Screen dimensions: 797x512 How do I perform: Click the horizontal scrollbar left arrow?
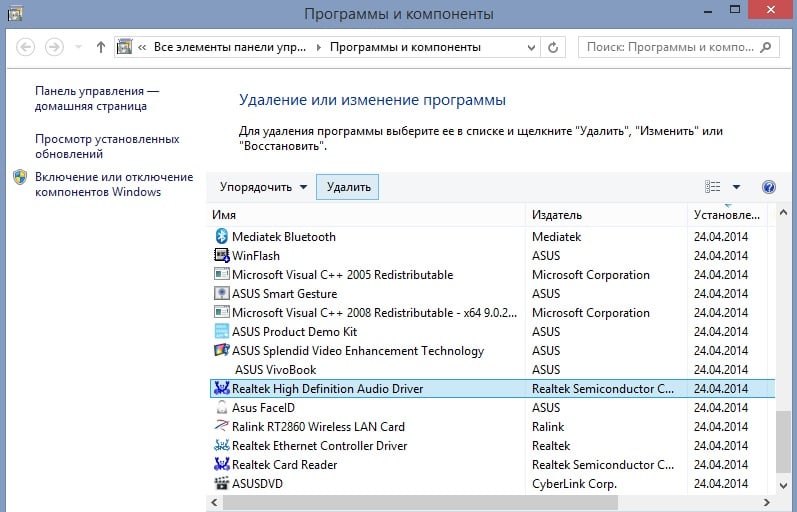214,502
